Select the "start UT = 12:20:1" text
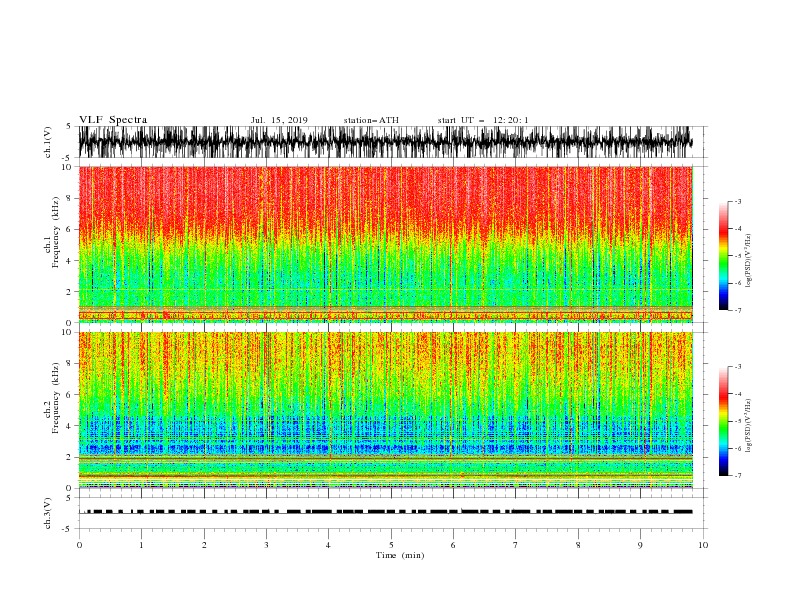The height and width of the screenshot is (612, 792). coord(483,120)
